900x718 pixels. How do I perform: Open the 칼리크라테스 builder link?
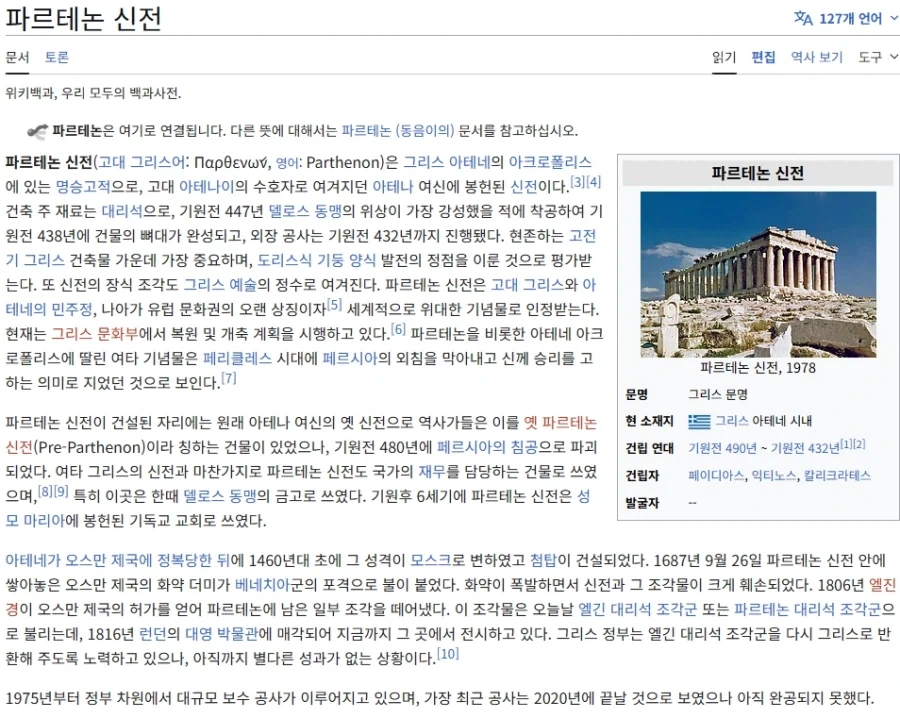click(837, 475)
